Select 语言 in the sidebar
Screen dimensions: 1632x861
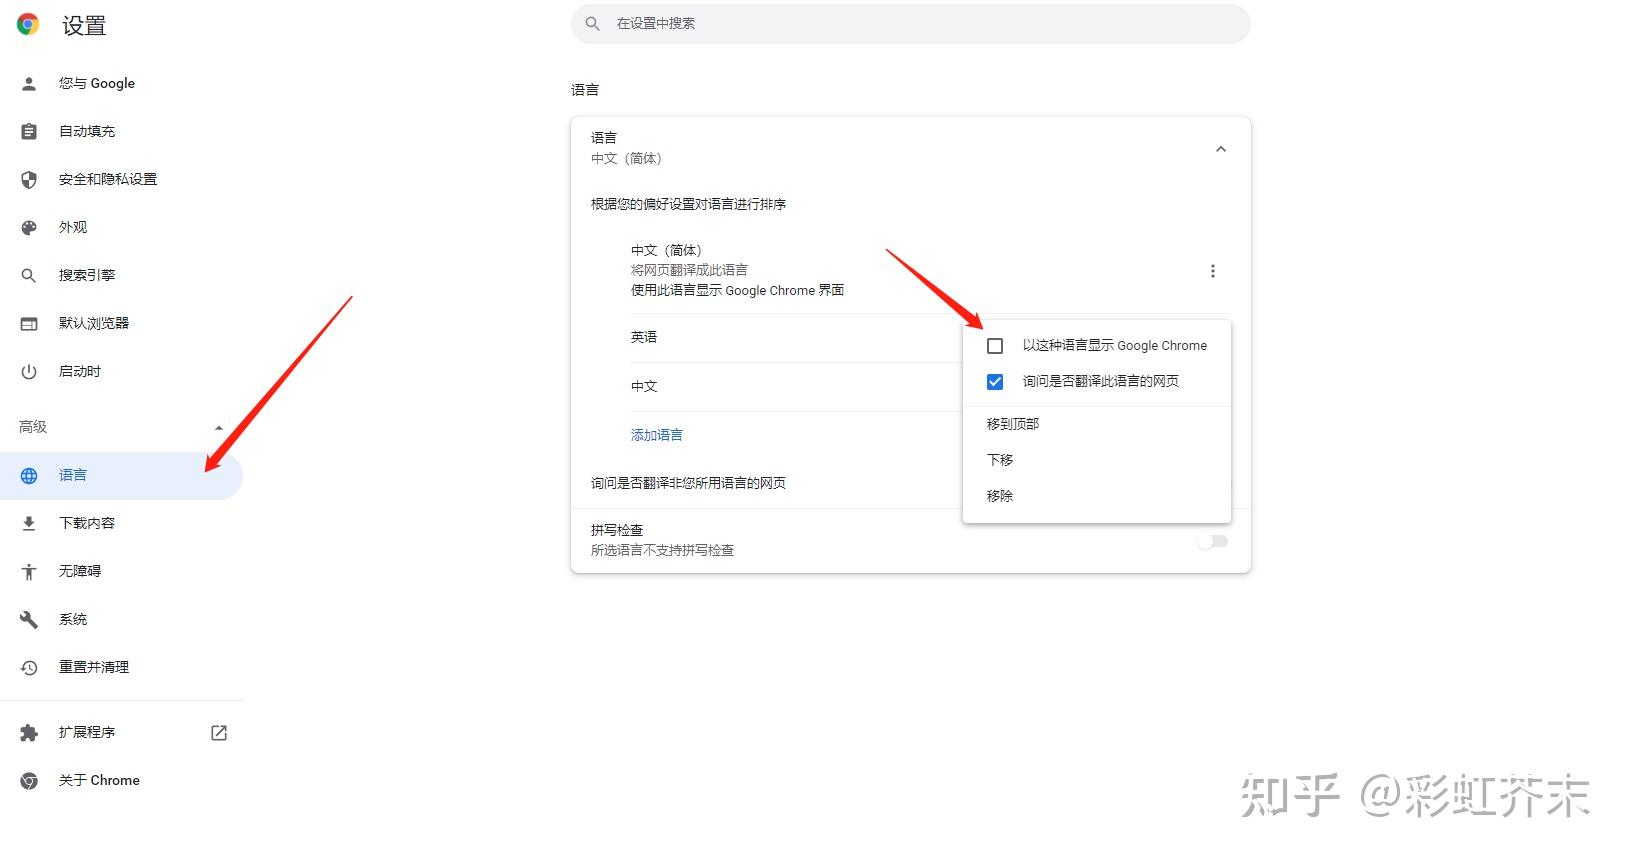121,476
